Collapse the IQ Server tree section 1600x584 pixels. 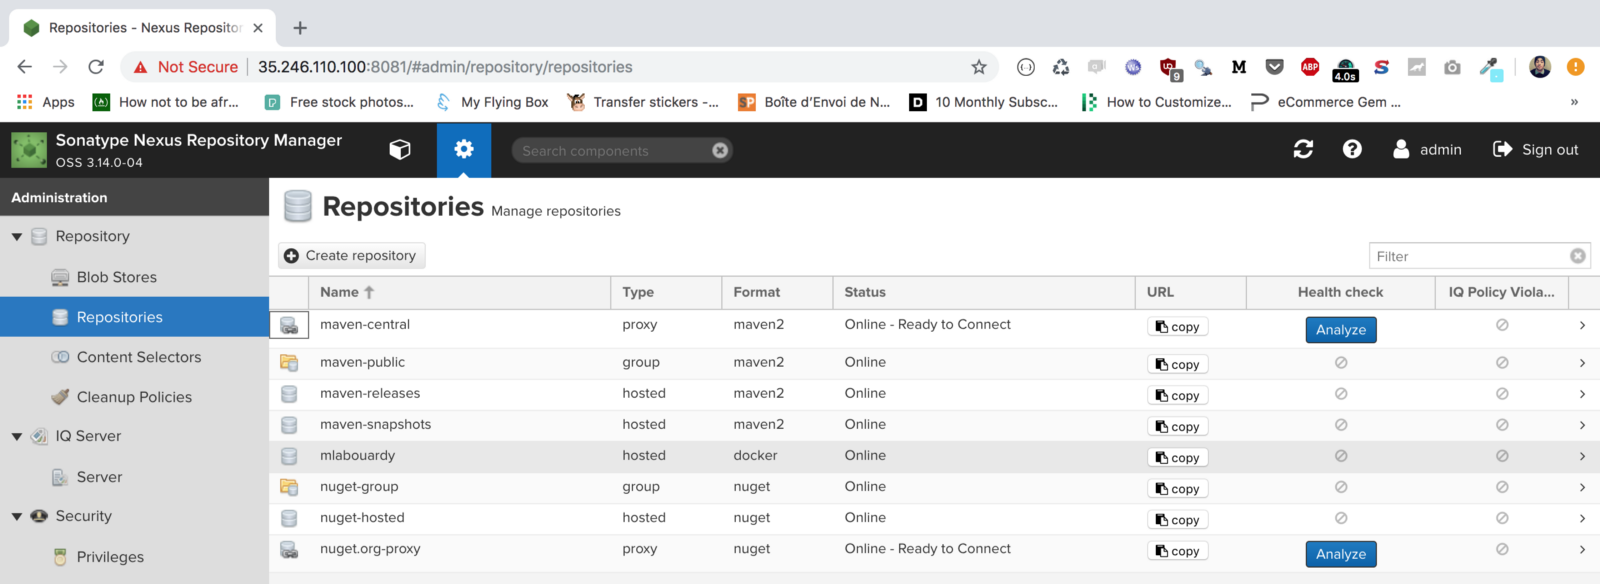[x=17, y=437]
